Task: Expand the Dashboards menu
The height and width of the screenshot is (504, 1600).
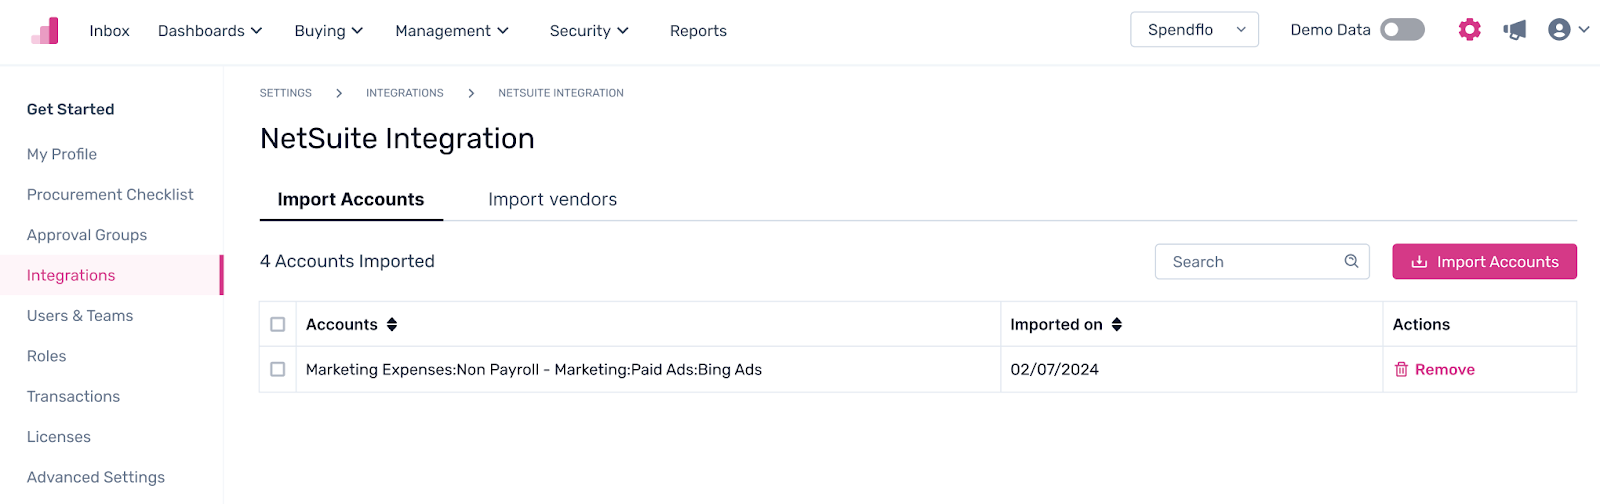Action: (x=210, y=31)
